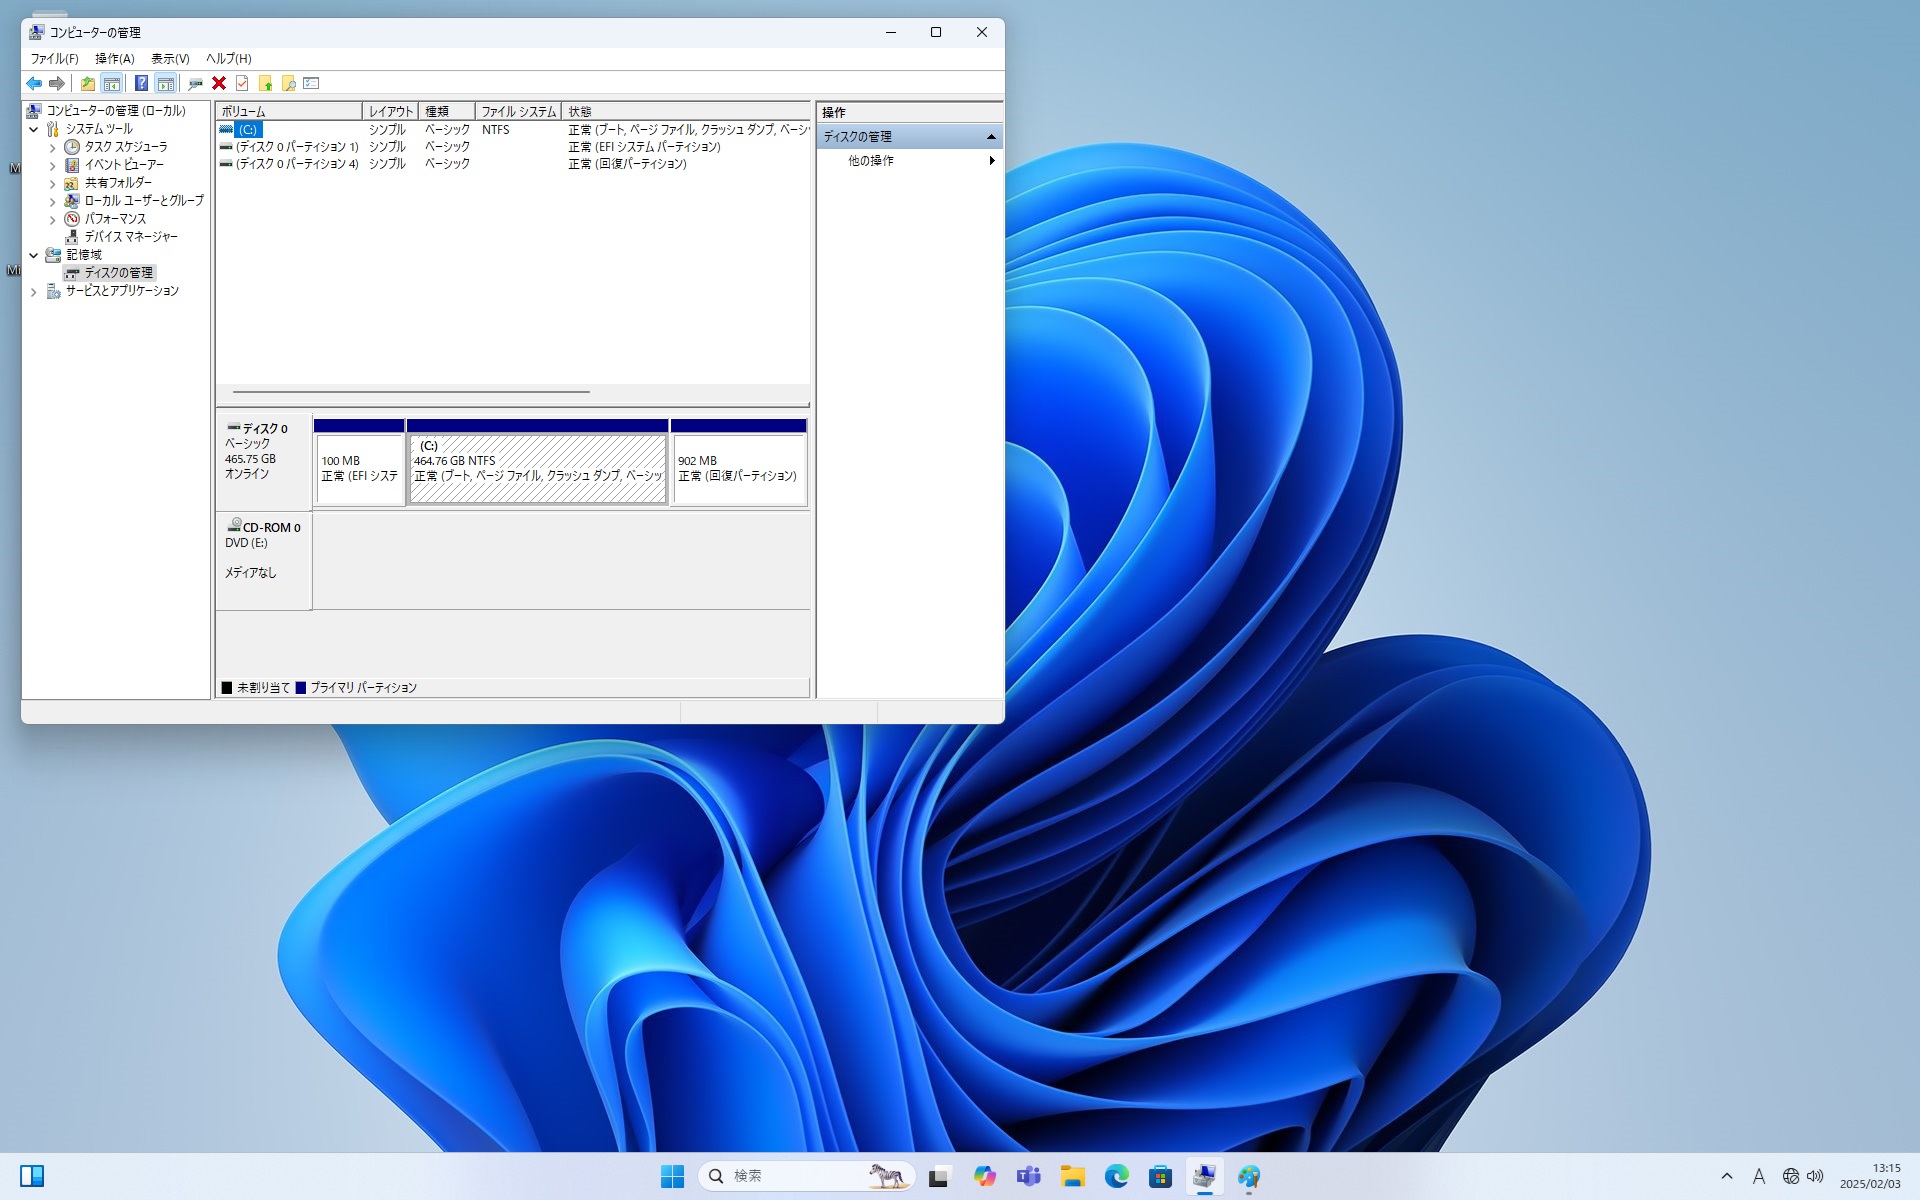The height and width of the screenshot is (1200, 1920).
Task: Collapse the 記憶域 tree node
Action: click(33, 256)
